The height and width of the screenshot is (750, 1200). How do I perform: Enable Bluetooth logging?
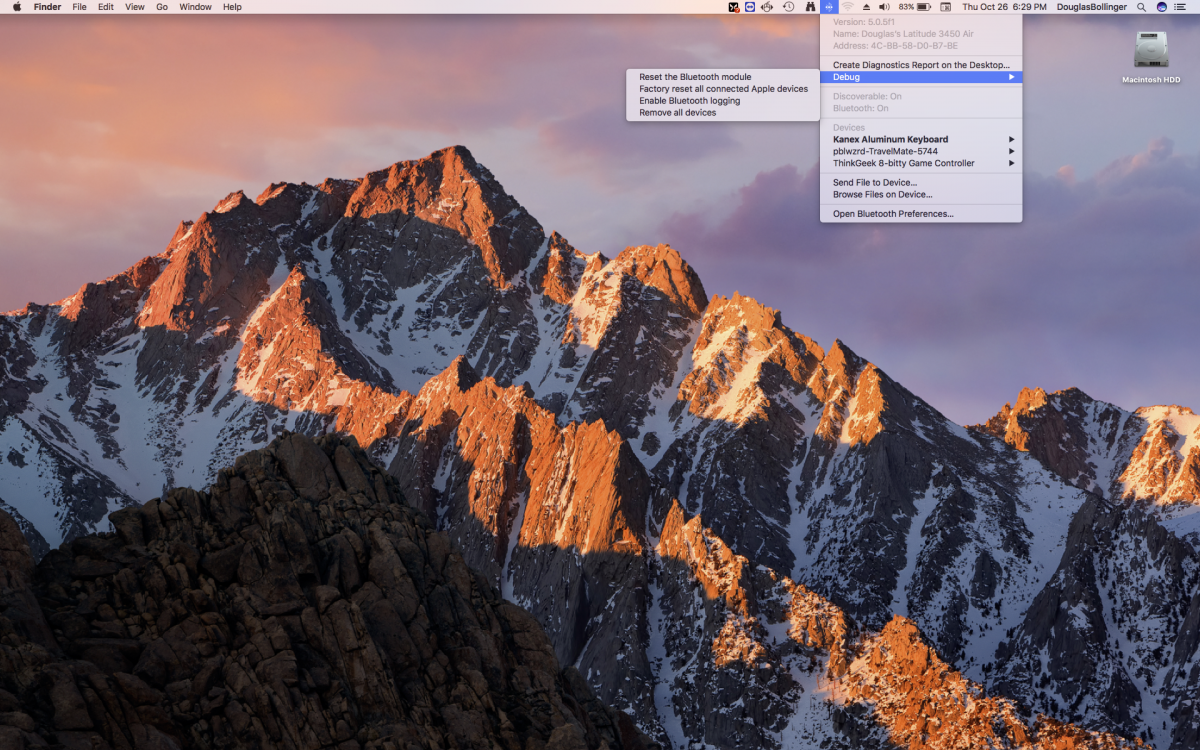pos(689,101)
